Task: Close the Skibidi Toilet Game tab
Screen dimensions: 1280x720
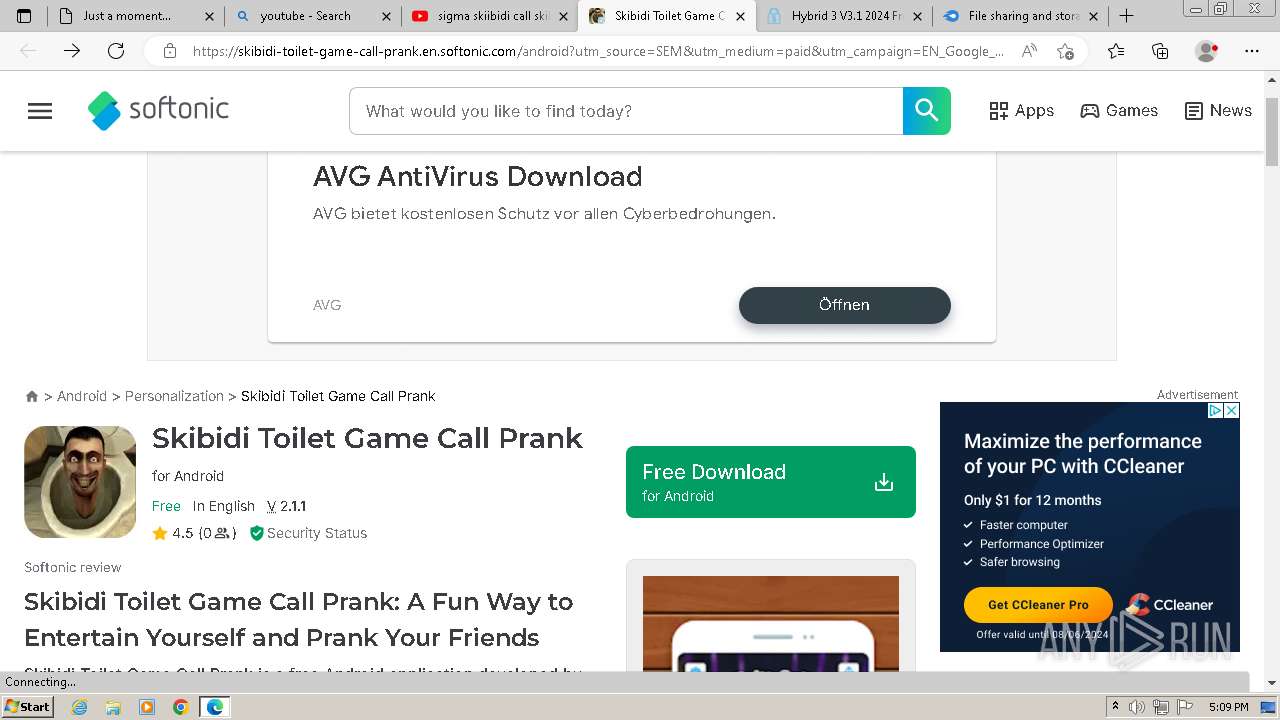Action: 740,16
